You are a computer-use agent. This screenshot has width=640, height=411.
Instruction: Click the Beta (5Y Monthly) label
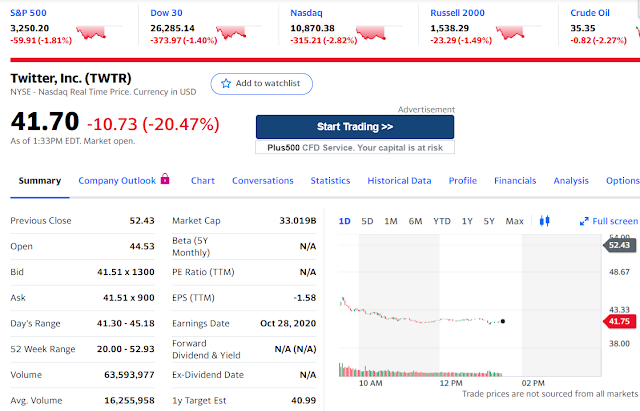191,247
